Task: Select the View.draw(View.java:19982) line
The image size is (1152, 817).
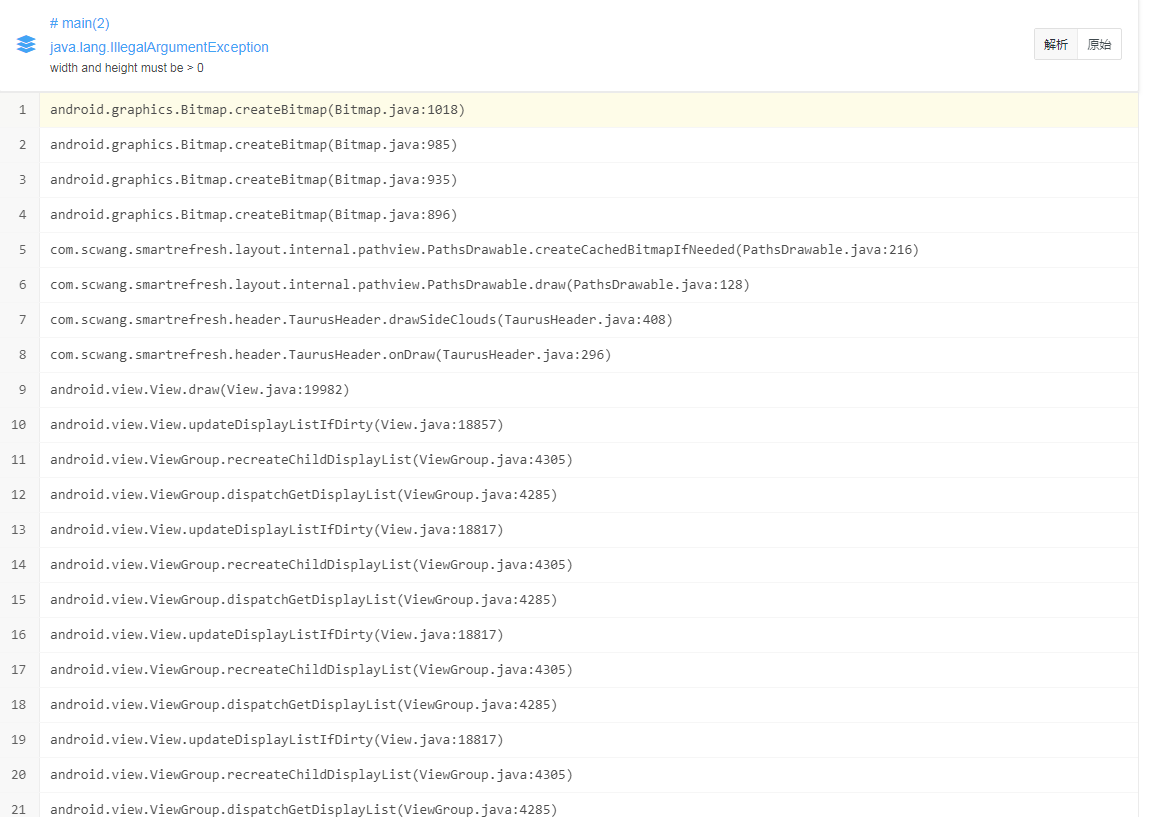Action: click(588, 390)
